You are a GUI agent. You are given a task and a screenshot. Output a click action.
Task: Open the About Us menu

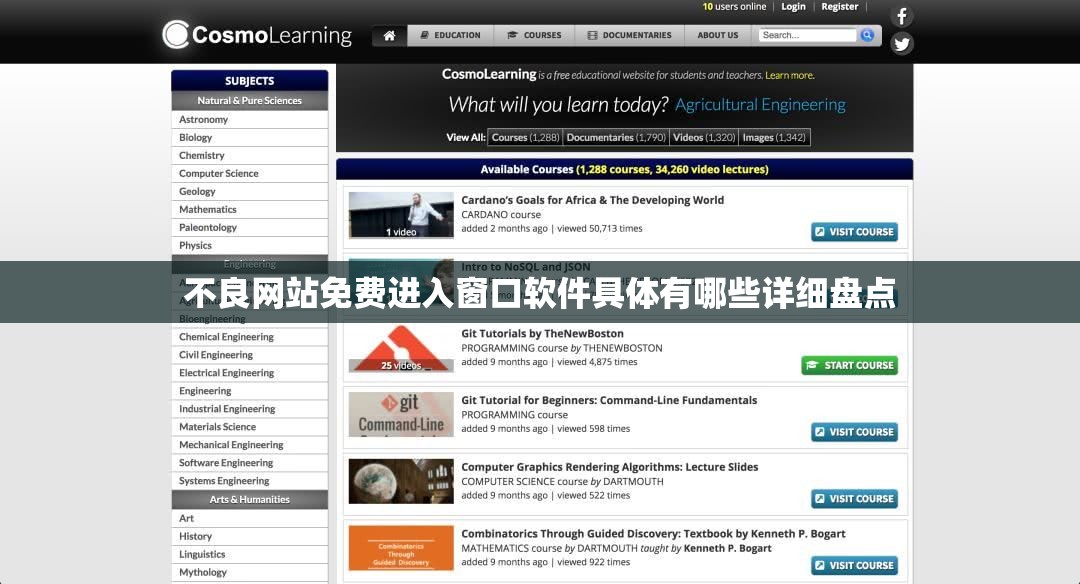(718, 35)
